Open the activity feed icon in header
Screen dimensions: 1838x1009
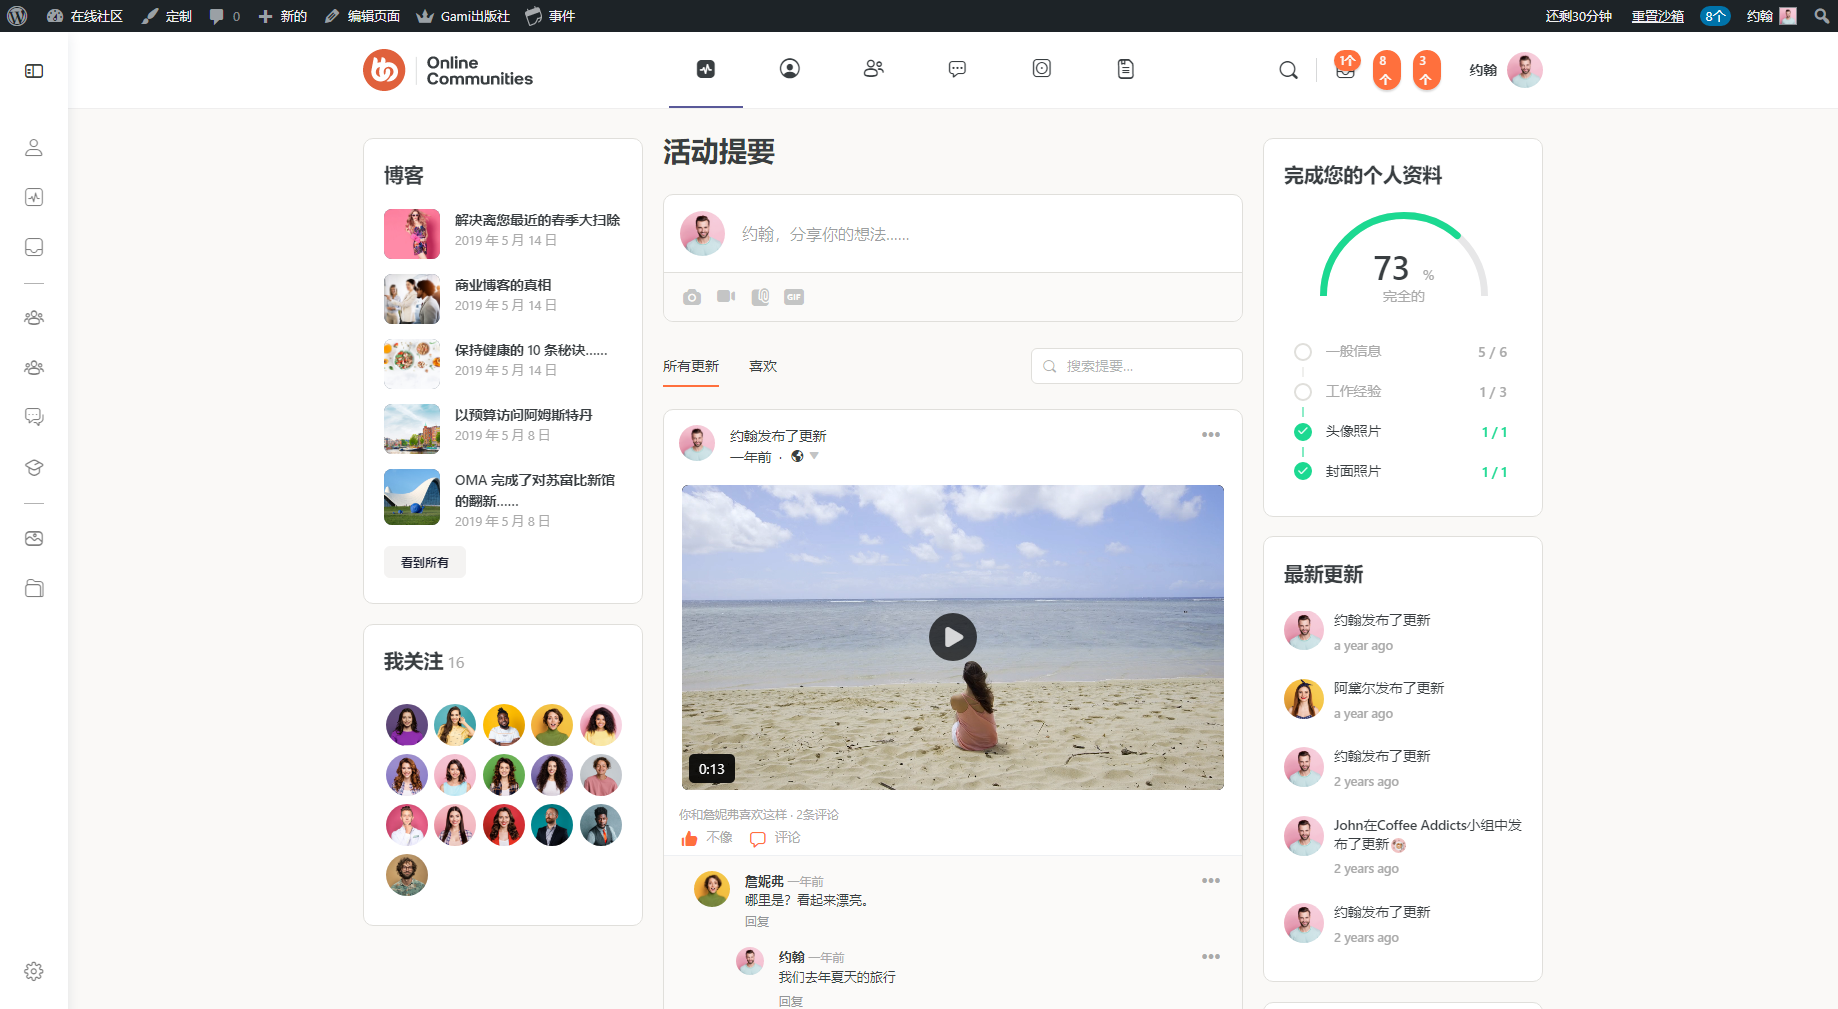pyautogui.click(x=706, y=69)
